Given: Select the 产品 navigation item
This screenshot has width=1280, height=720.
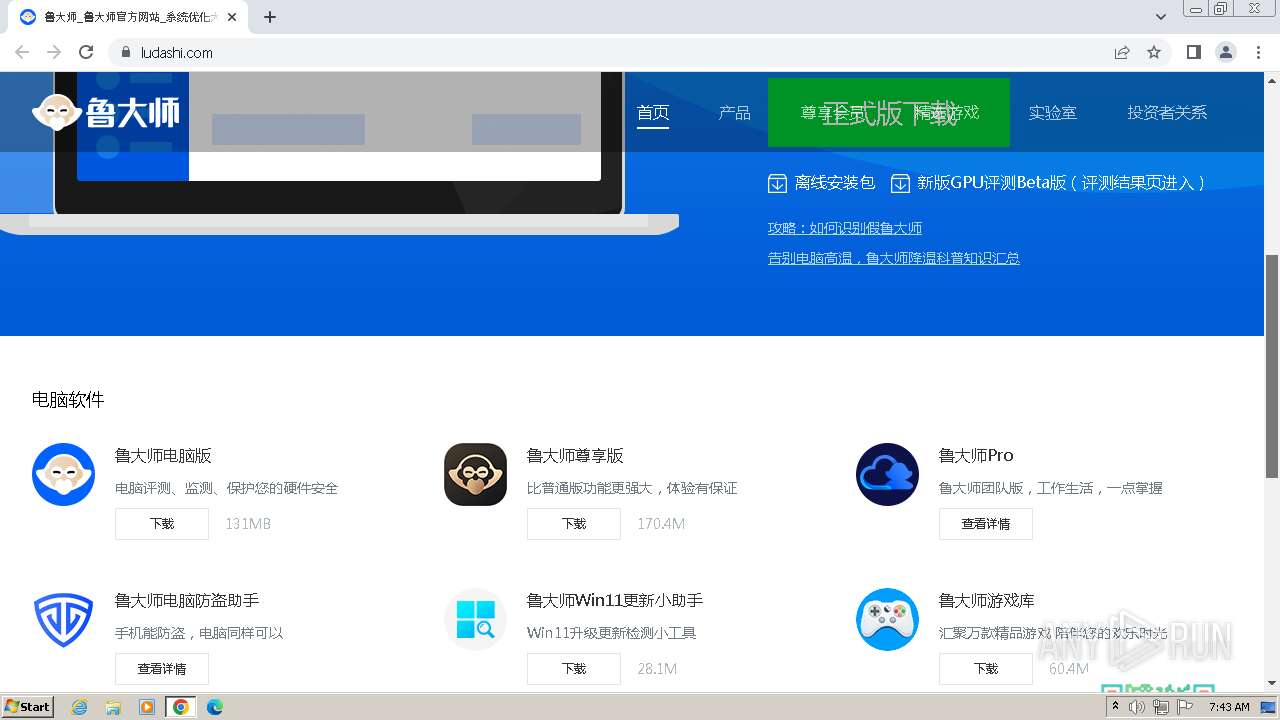Looking at the screenshot, I should coord(734,112).
